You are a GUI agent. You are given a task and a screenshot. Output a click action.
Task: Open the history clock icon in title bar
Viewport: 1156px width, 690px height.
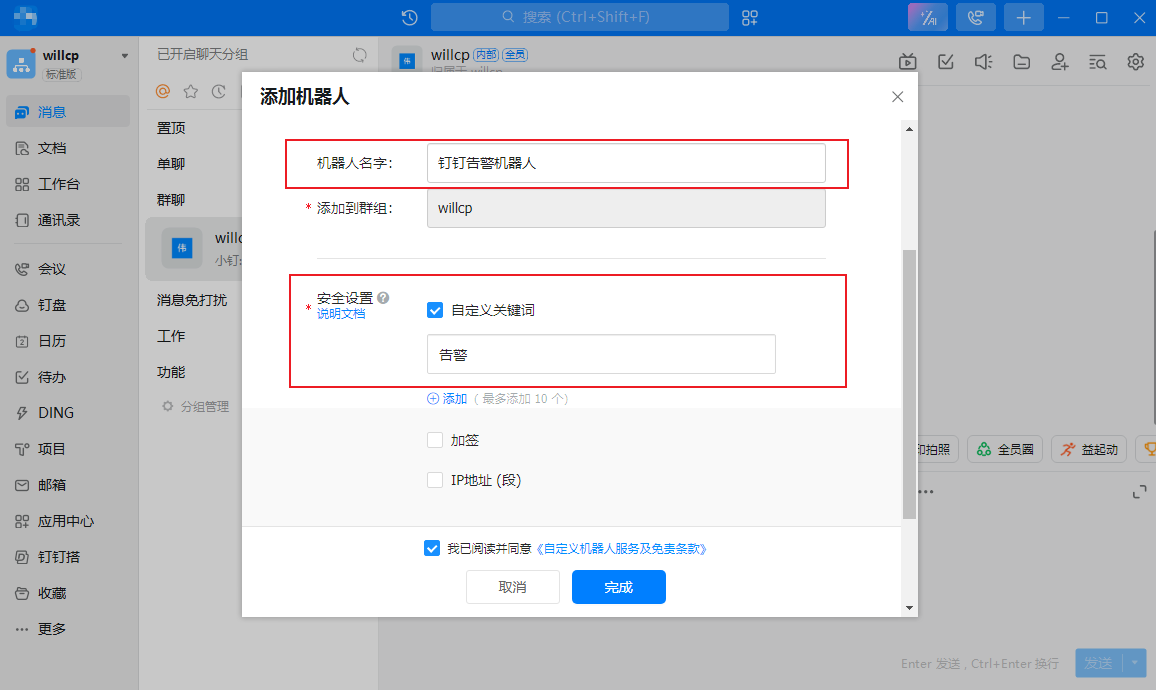410,18
